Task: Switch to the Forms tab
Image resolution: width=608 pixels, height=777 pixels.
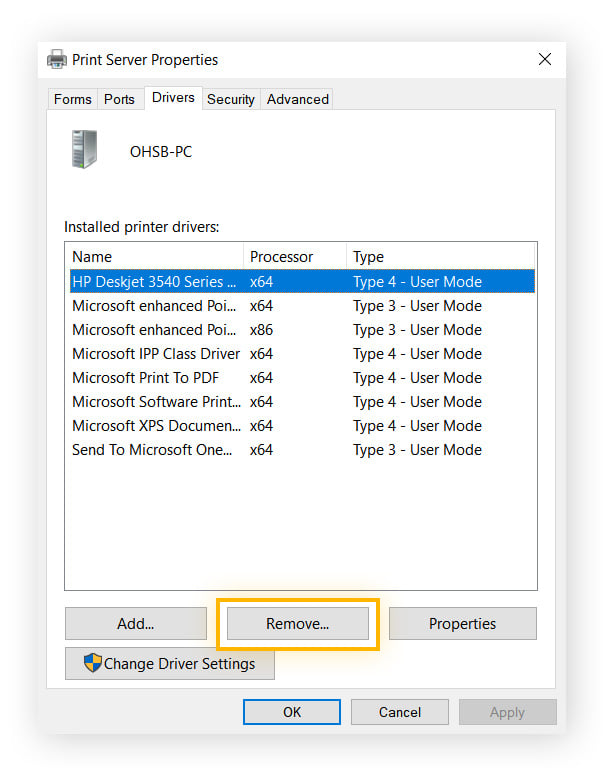Action: [x=72, y=99]
